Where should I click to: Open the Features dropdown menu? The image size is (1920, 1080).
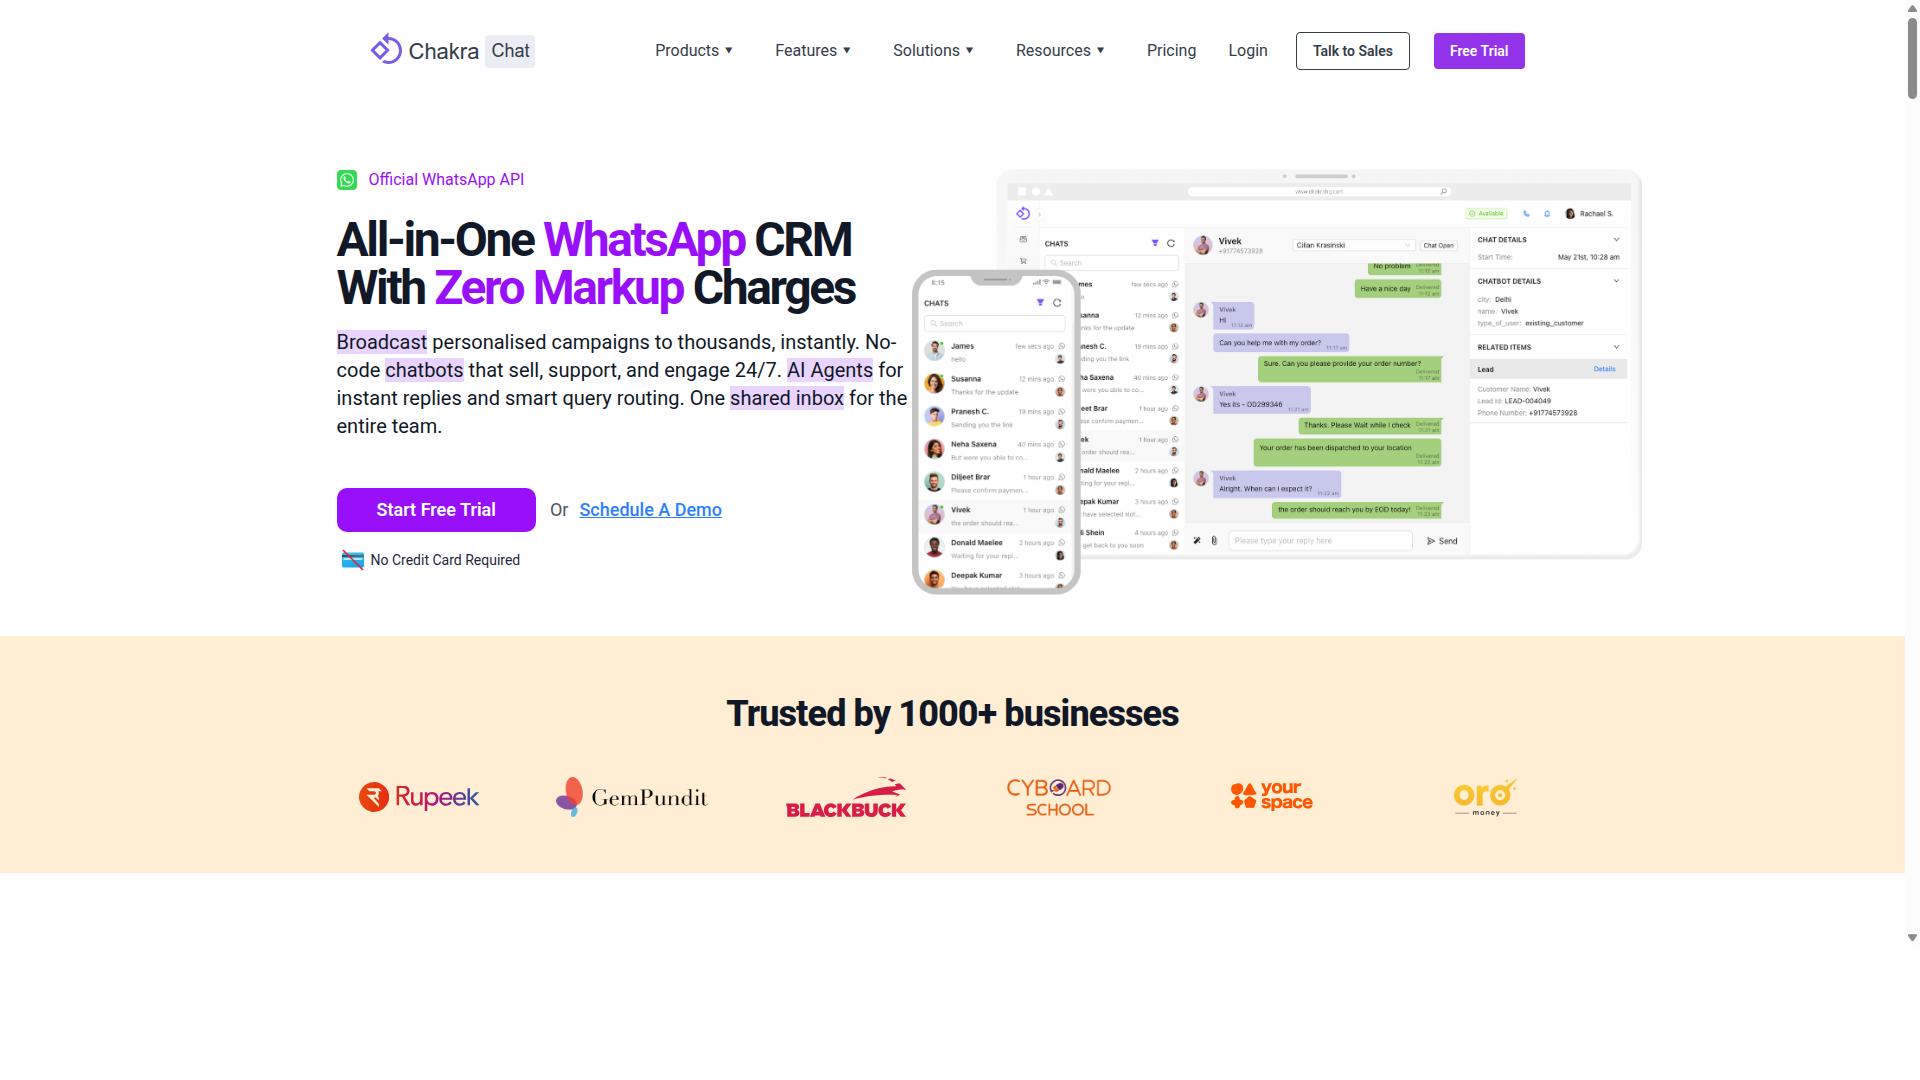pos(813,50)
